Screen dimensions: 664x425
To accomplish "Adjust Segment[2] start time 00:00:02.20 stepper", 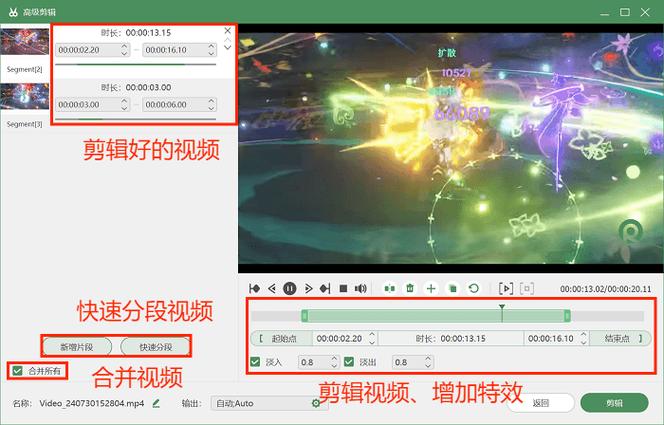I will (124, 50).
